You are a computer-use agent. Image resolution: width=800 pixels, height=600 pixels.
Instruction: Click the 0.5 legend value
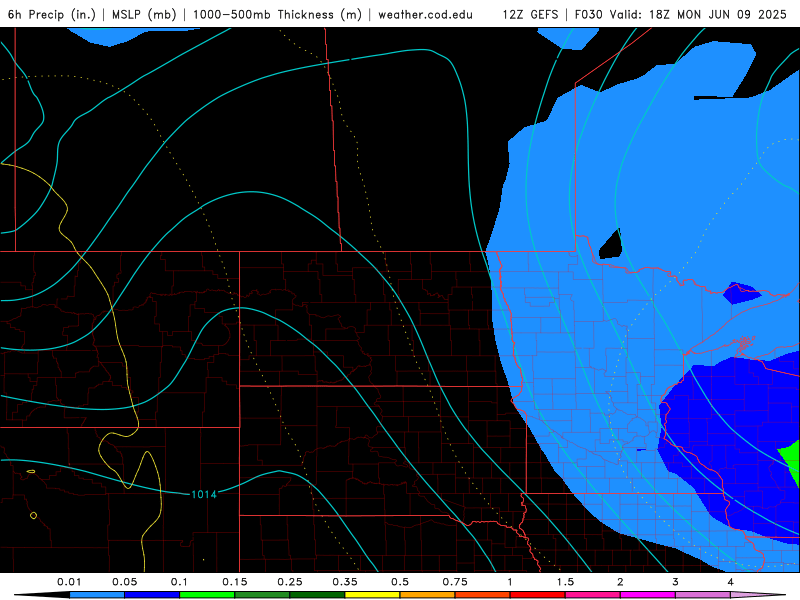click(400, 582)
